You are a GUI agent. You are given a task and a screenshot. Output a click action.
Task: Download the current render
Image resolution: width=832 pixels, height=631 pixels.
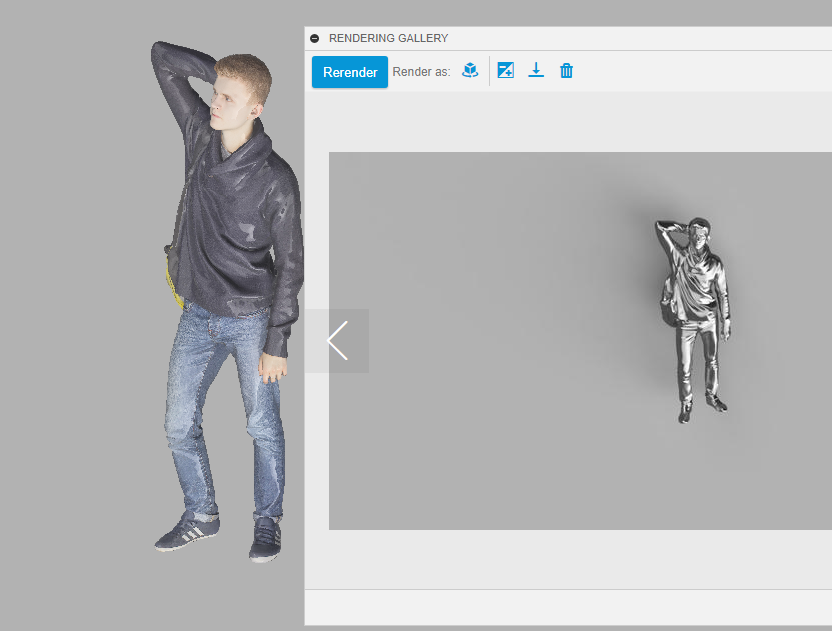tap(536, 70)
